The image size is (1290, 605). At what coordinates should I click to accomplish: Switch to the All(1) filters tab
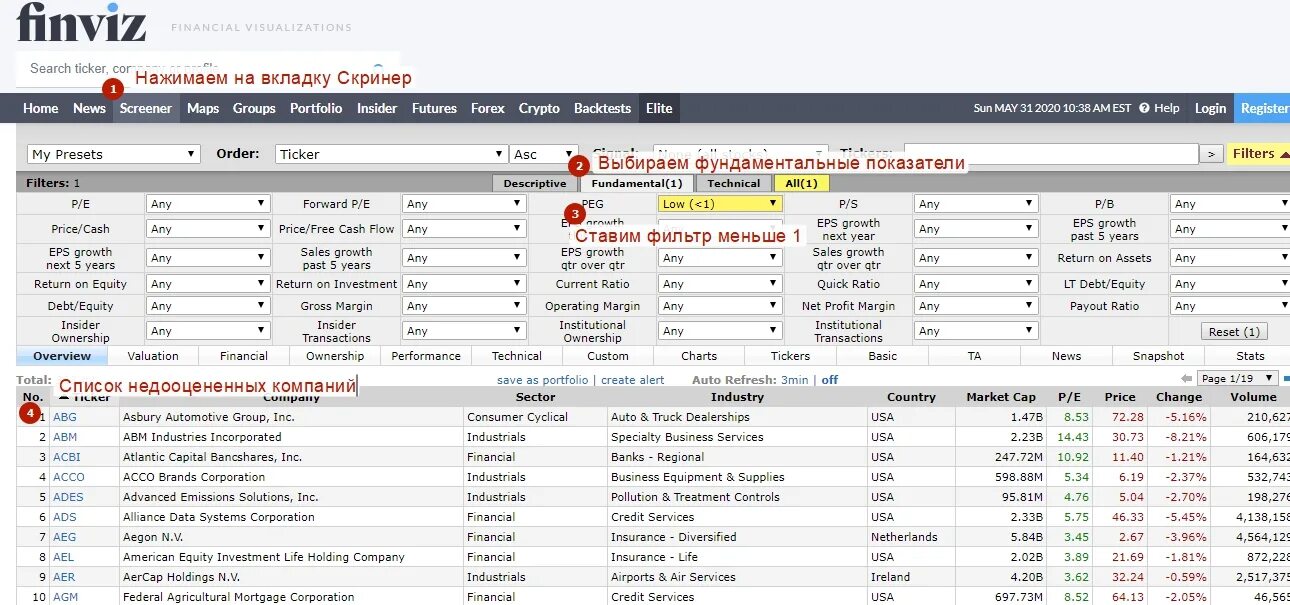click(801, 183)
